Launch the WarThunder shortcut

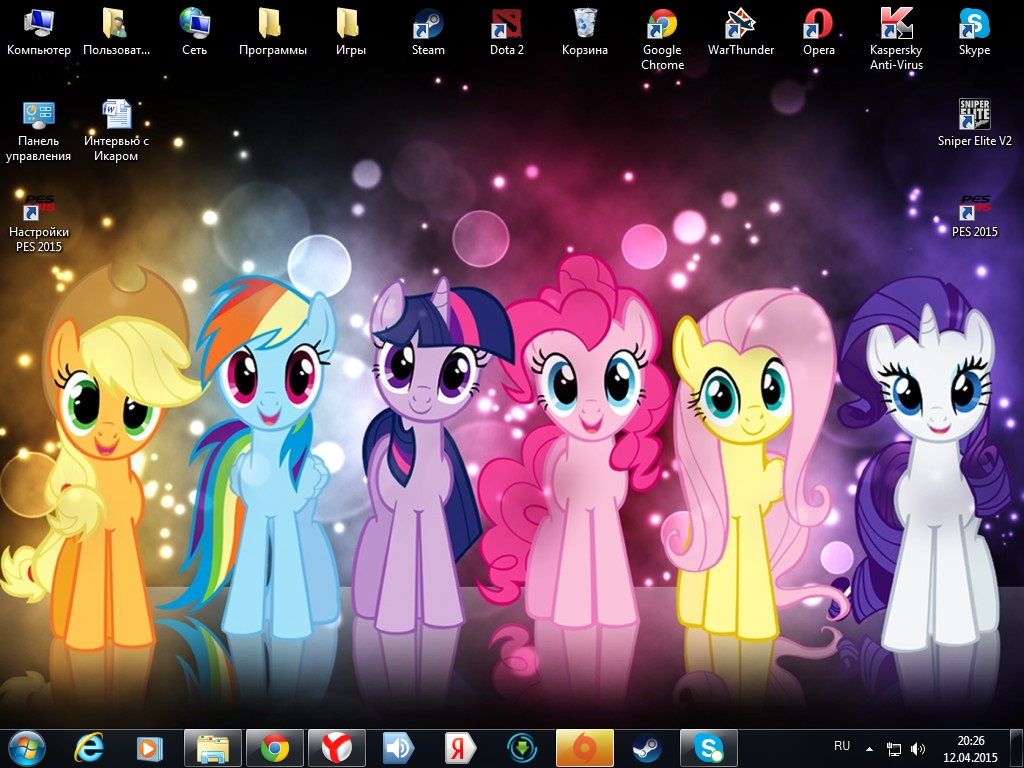tap(741, 31)
